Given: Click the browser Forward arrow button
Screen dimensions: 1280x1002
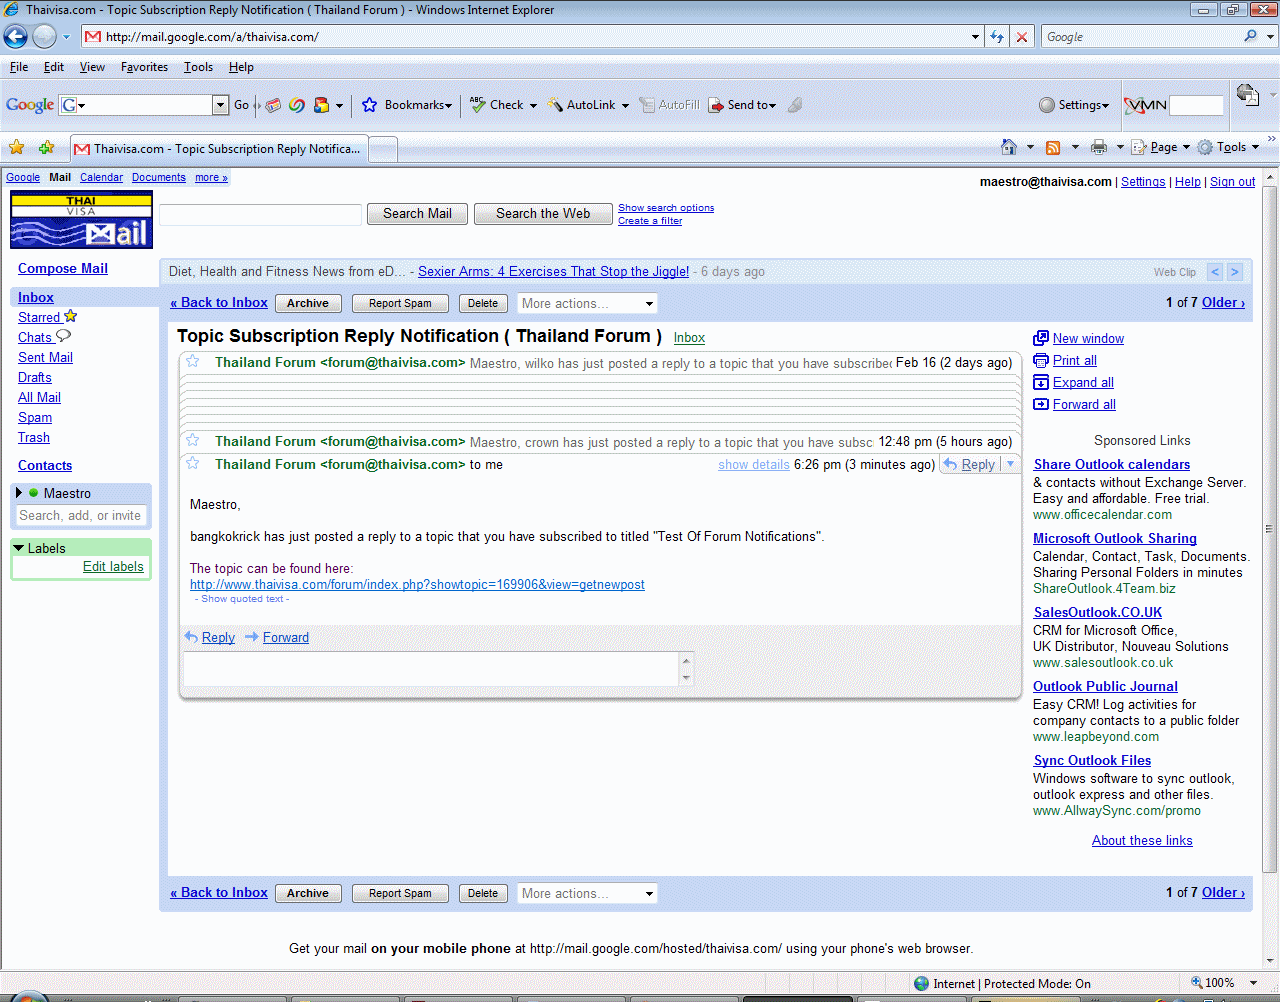Looking at the screenshot, I should [x=44, y=37].
